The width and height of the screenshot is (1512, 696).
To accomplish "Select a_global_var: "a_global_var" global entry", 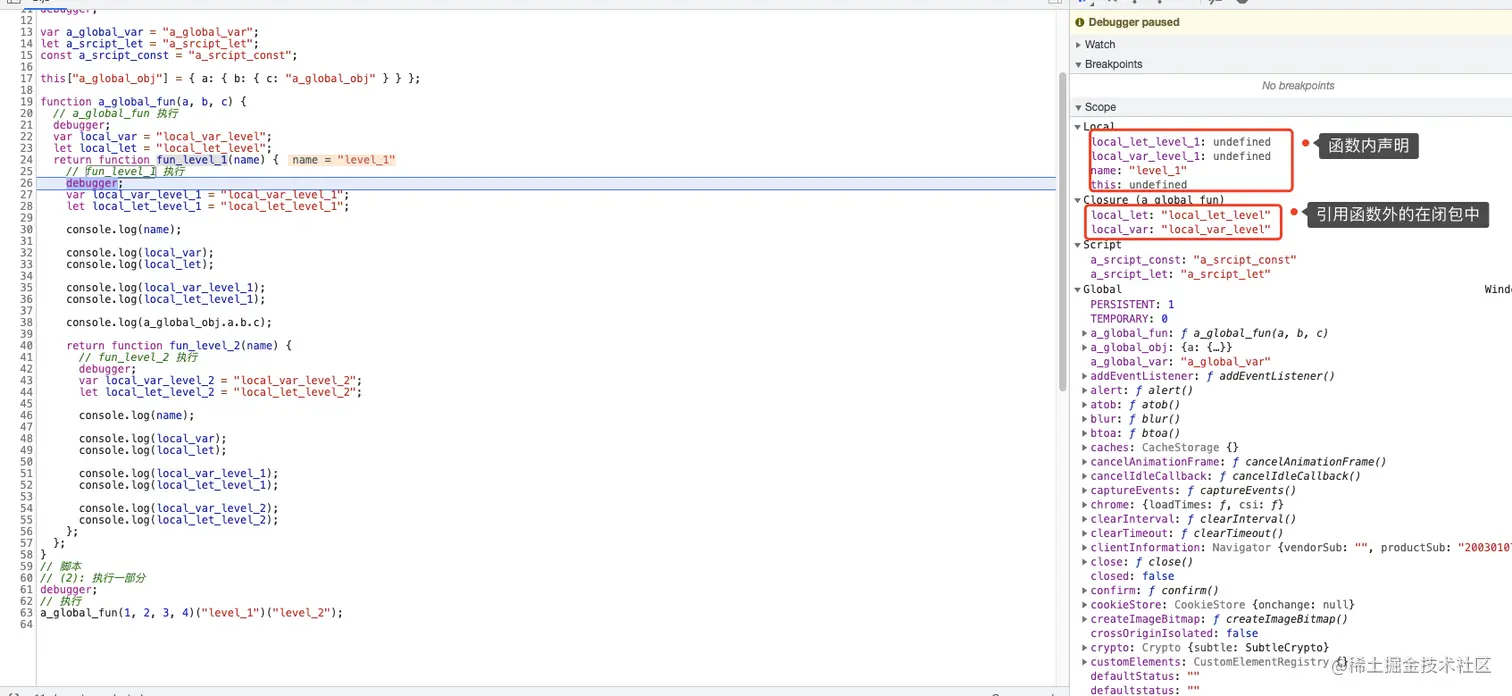I will (1180, 362).
